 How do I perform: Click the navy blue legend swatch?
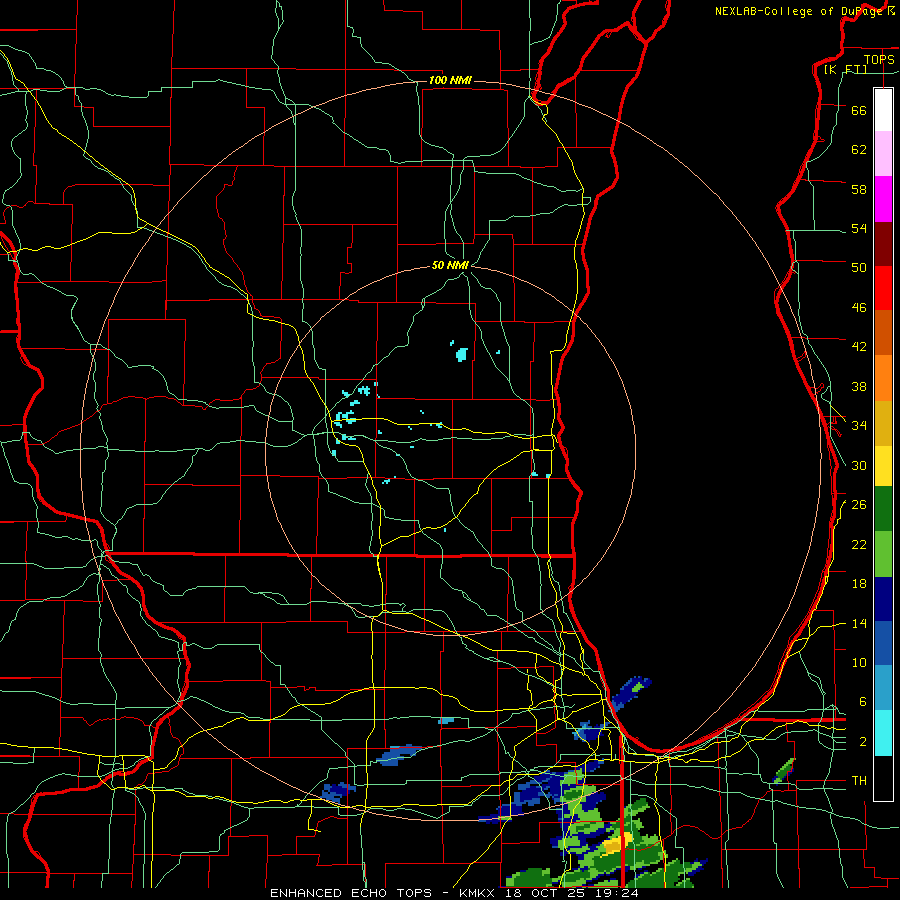[883, 599]
